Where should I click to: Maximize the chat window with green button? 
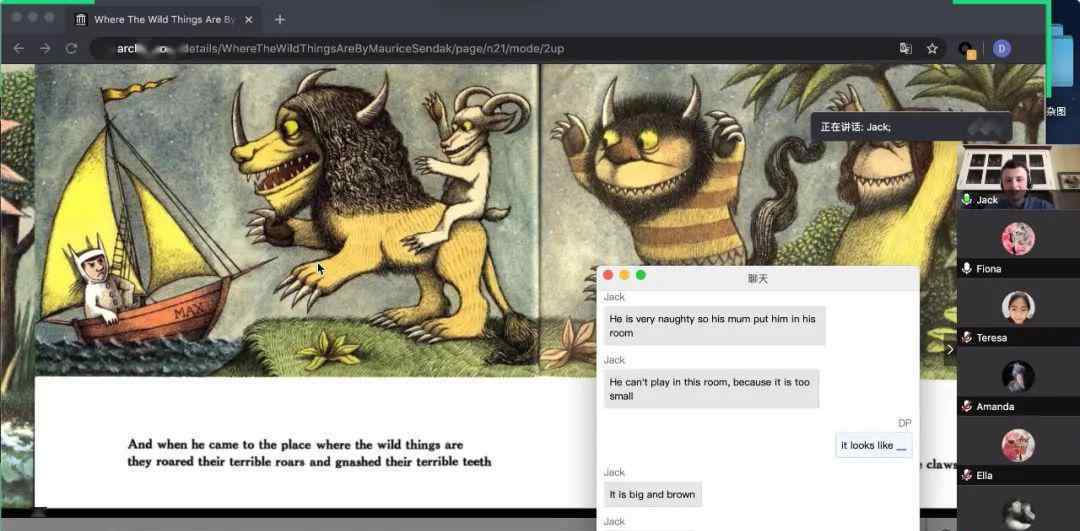[641, 275]
